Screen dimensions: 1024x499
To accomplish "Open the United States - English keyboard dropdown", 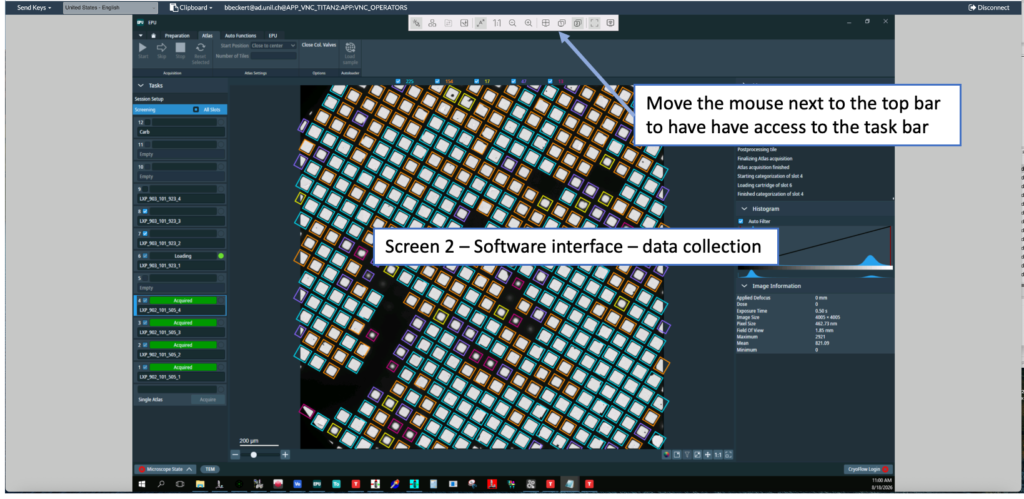I will (x=110, y=8).
